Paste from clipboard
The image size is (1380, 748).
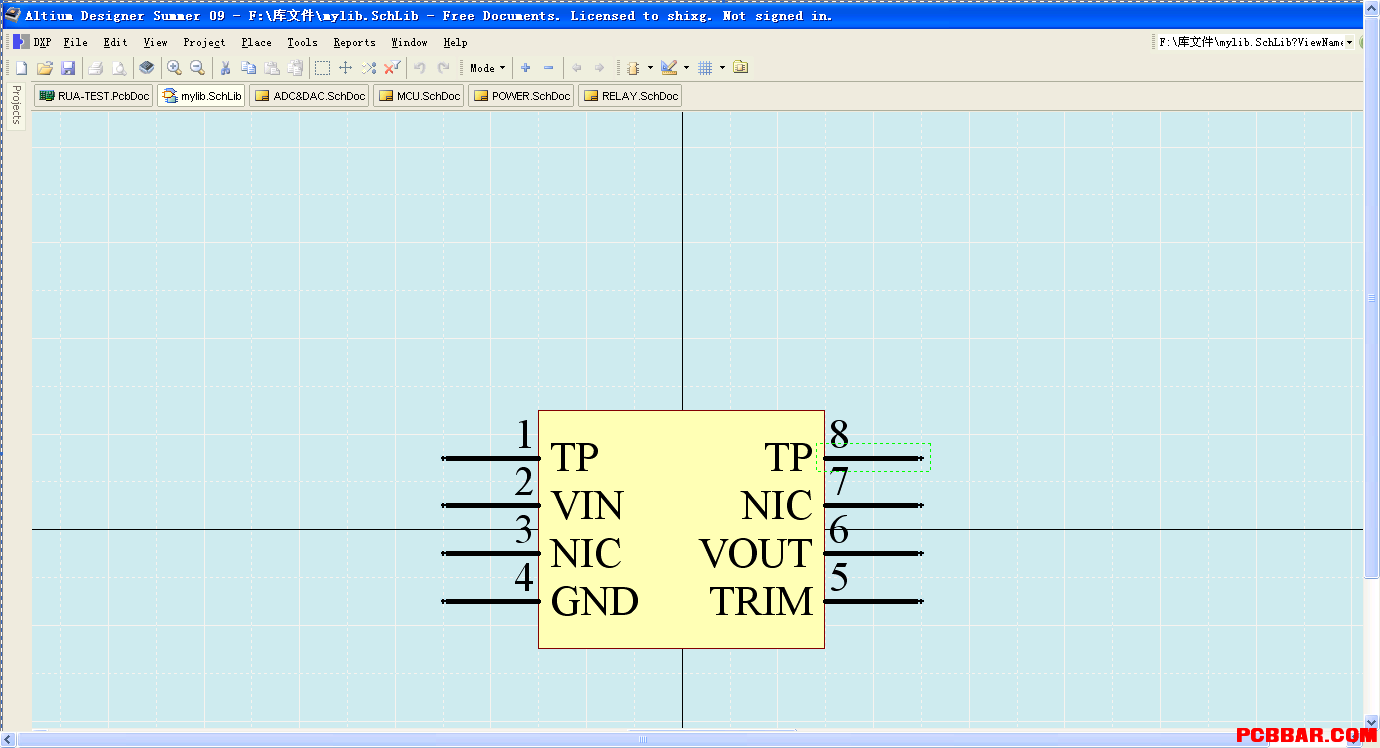(271, 68)
